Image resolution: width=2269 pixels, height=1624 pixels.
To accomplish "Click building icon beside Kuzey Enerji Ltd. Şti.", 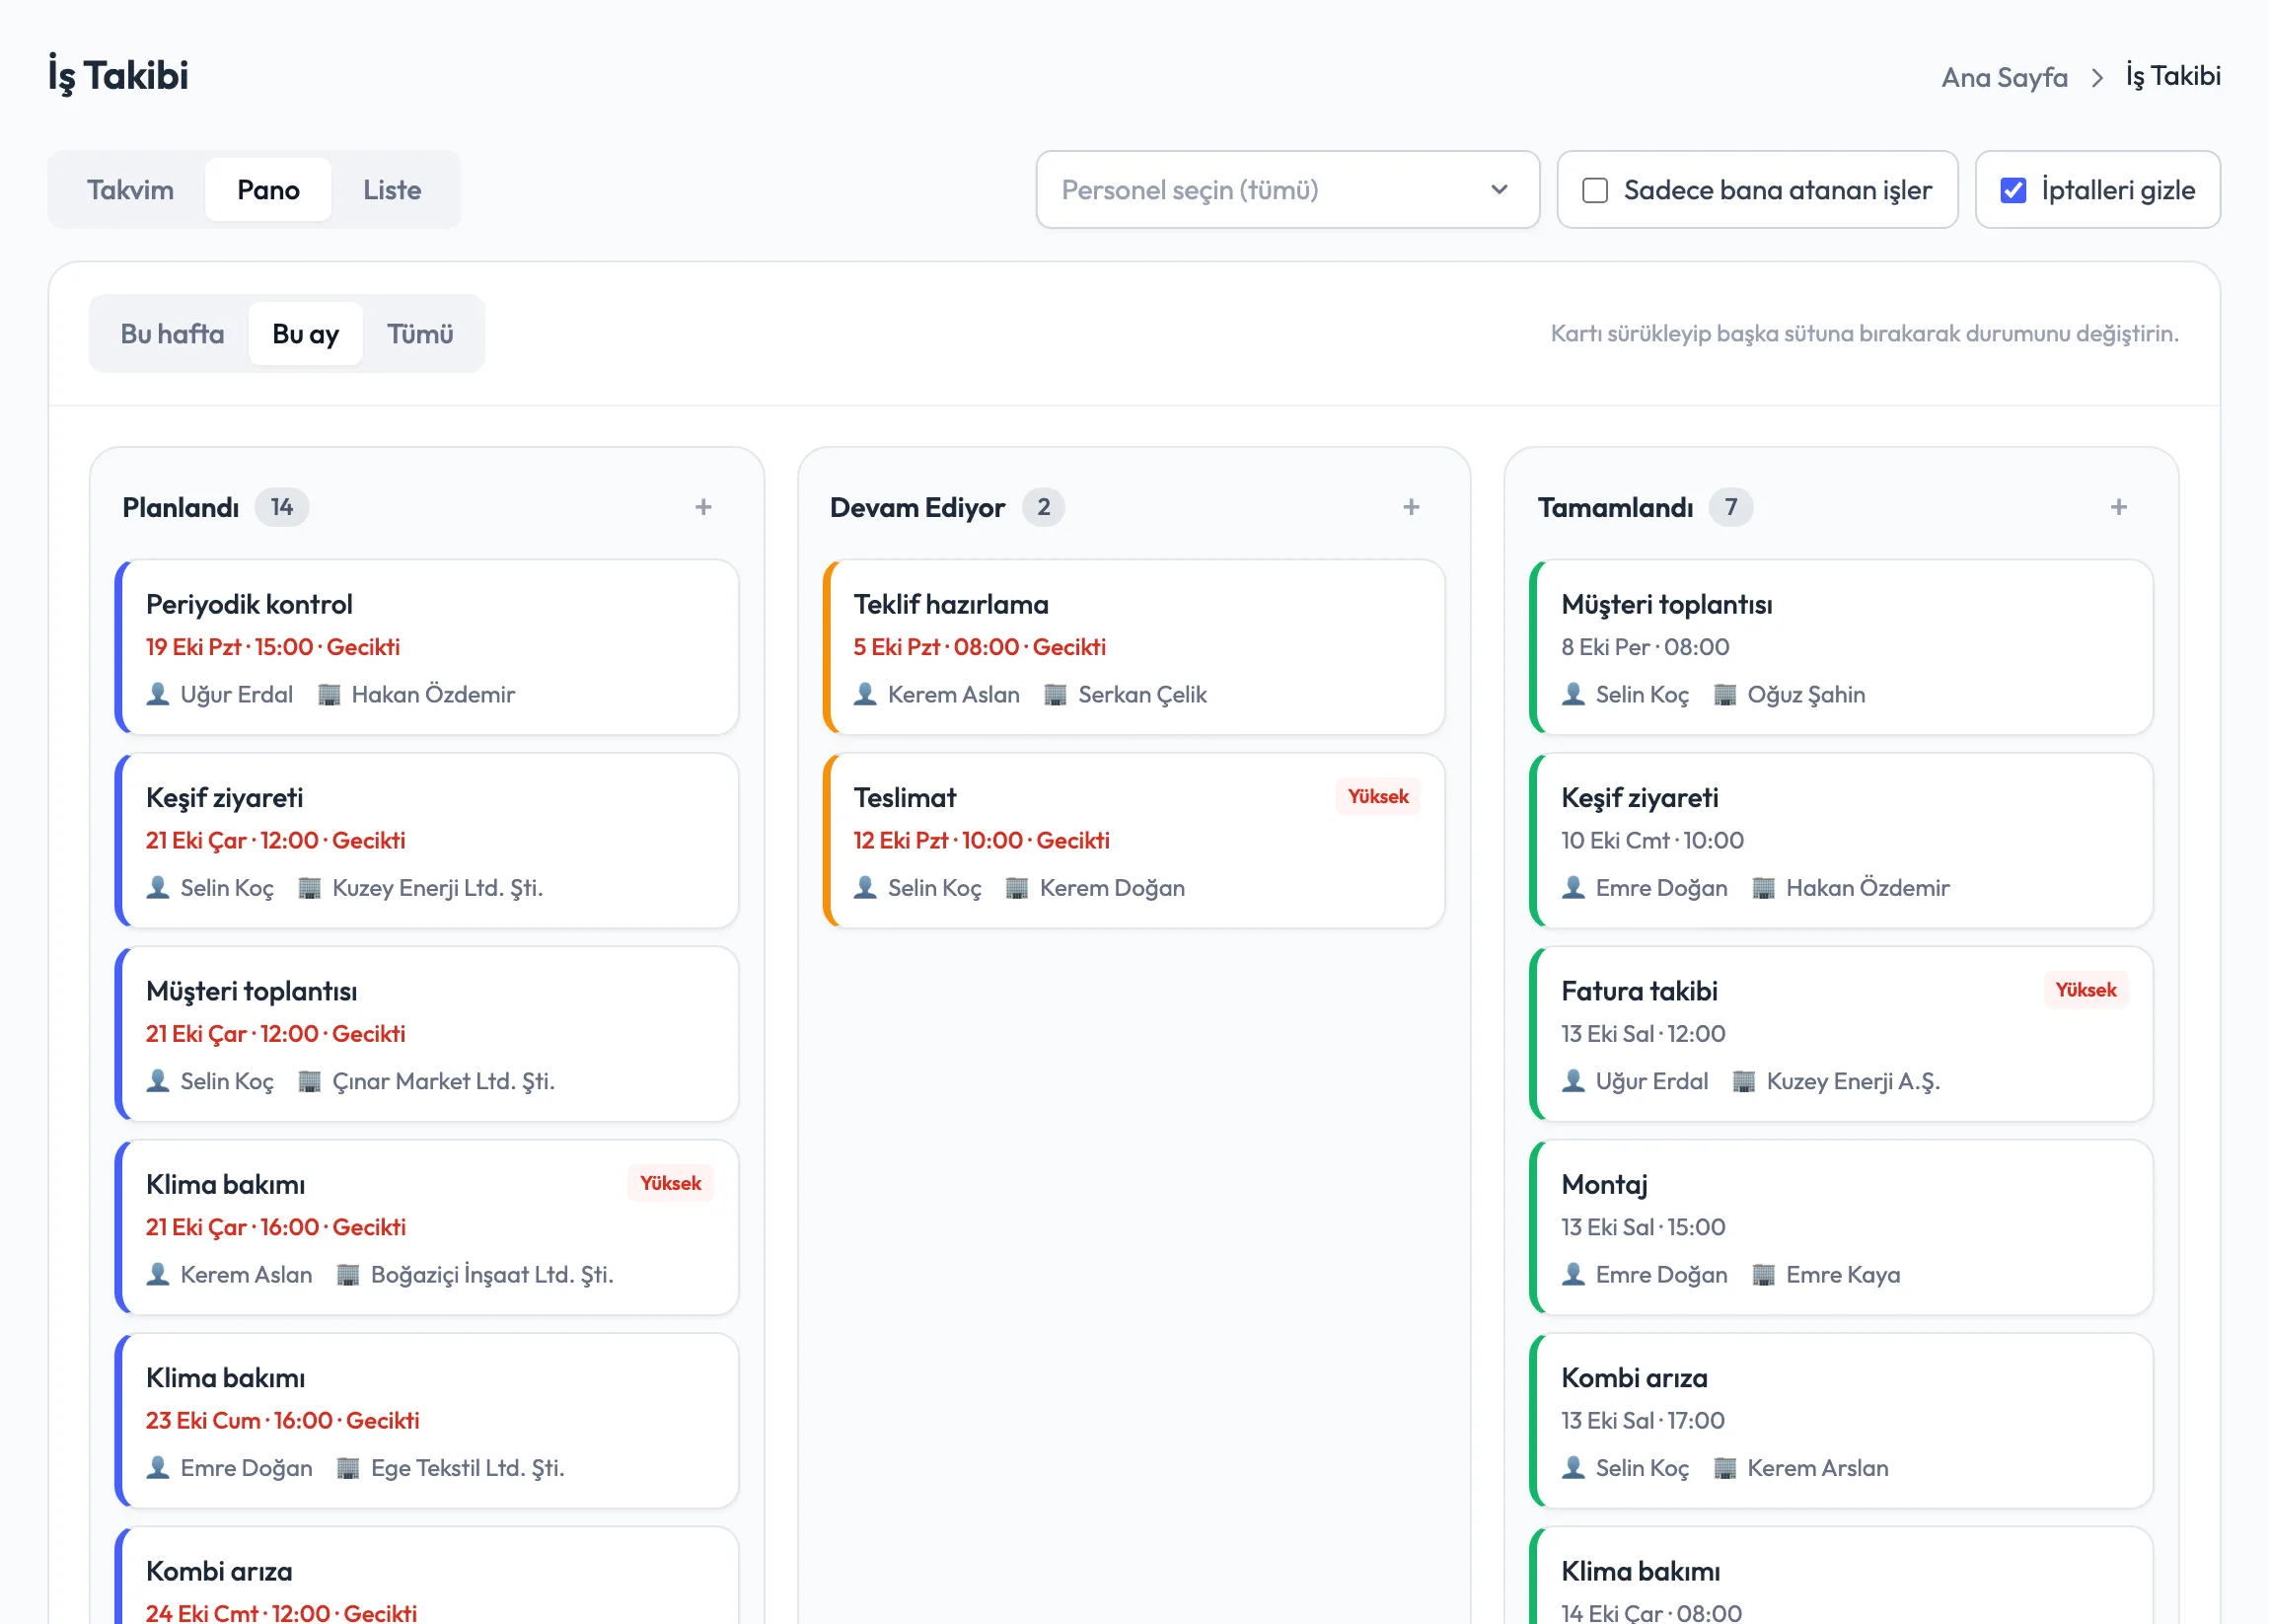I will (310, 887).
